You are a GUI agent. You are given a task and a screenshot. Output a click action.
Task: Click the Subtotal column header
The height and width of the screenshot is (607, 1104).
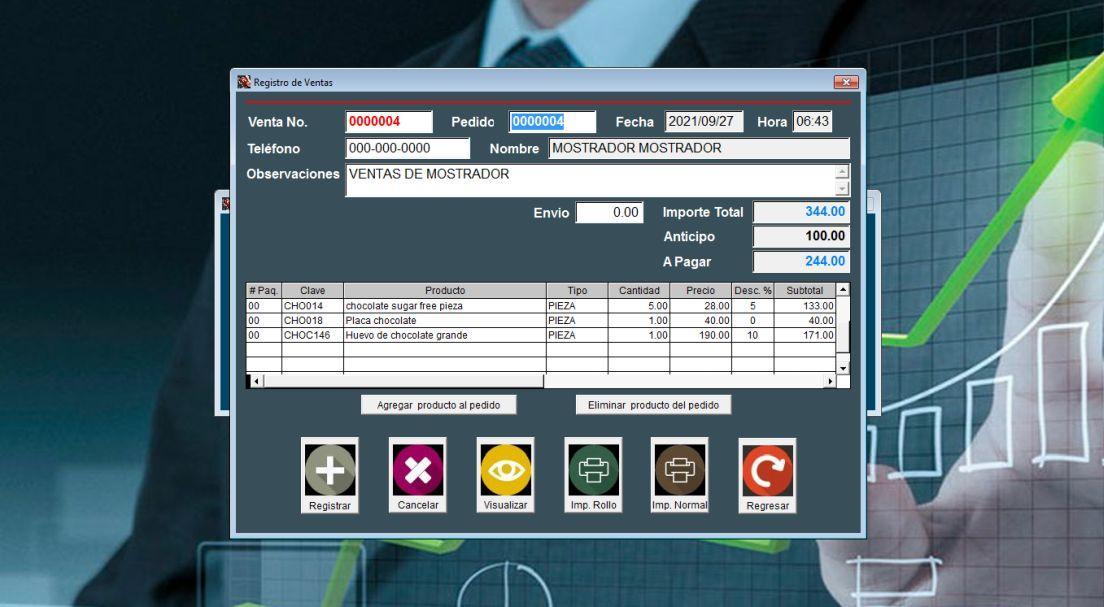[x=805, y=290]
